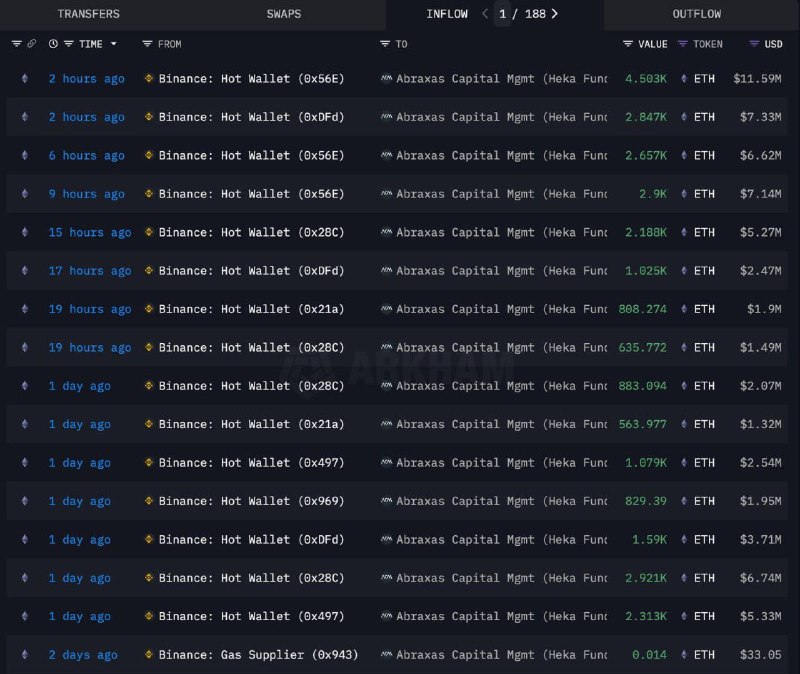The image size is (800, 674).
Task: Open Binance: Hot Wallet (0xDFd) in the 2.847K row
Action: click(x=251, y=117)
